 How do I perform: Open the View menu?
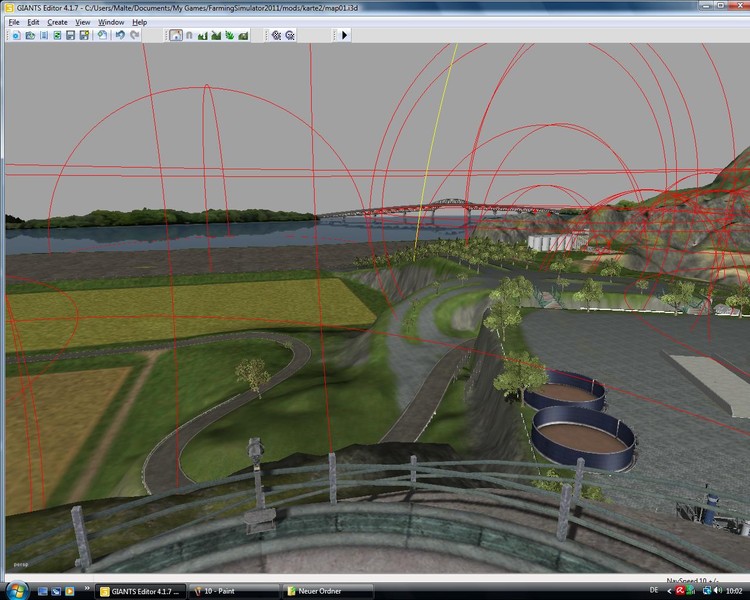point(83,22)
